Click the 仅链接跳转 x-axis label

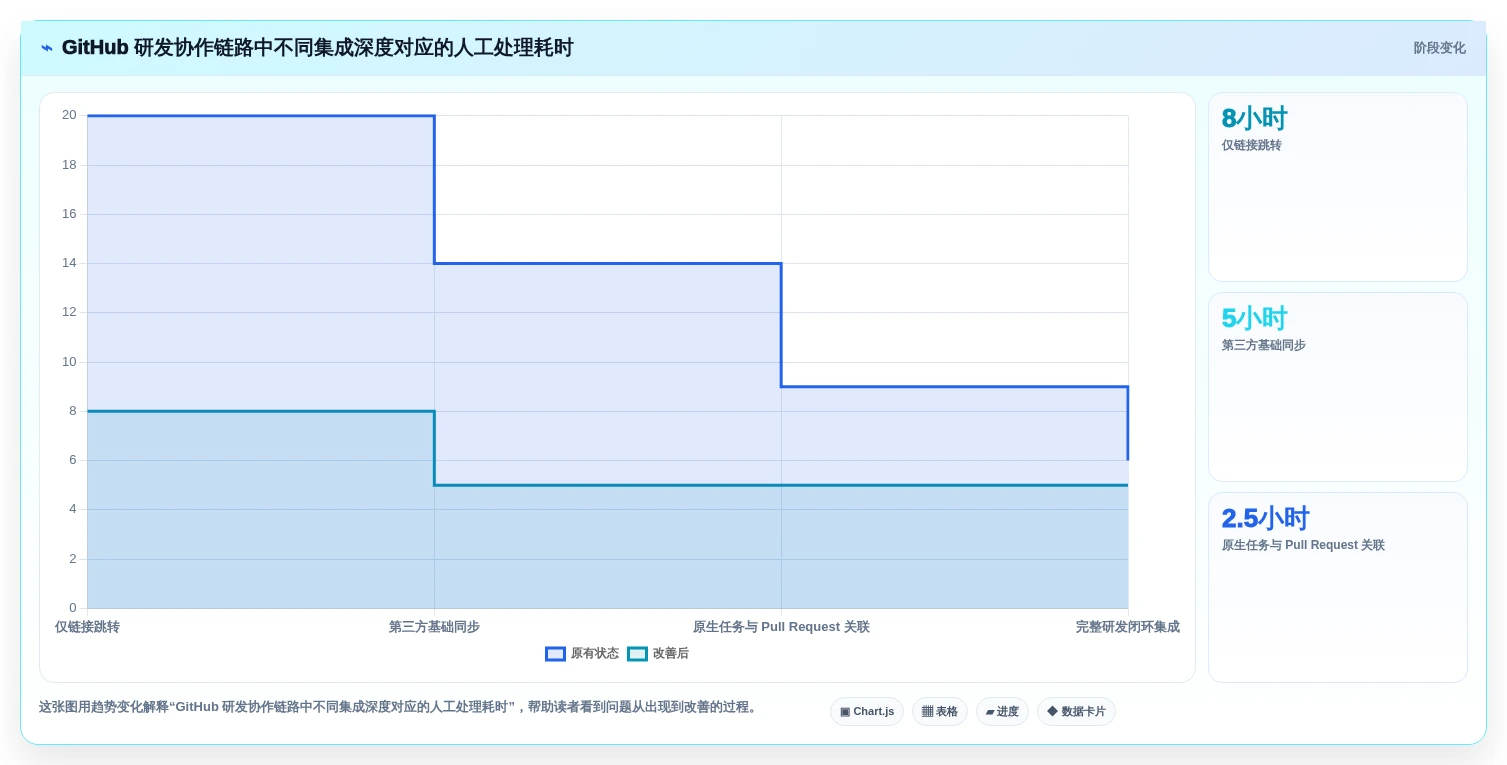coord(87,627)
